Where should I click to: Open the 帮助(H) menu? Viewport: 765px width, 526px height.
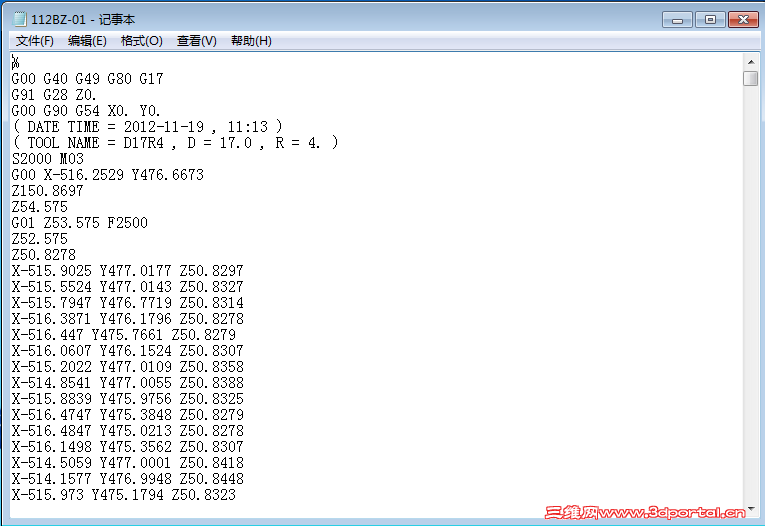tap(251, 41)
